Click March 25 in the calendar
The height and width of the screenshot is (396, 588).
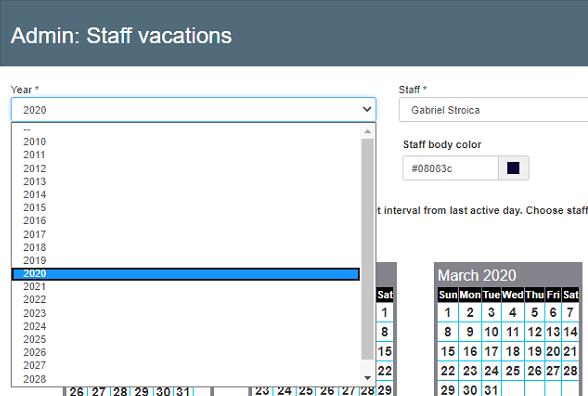point(513,371)
